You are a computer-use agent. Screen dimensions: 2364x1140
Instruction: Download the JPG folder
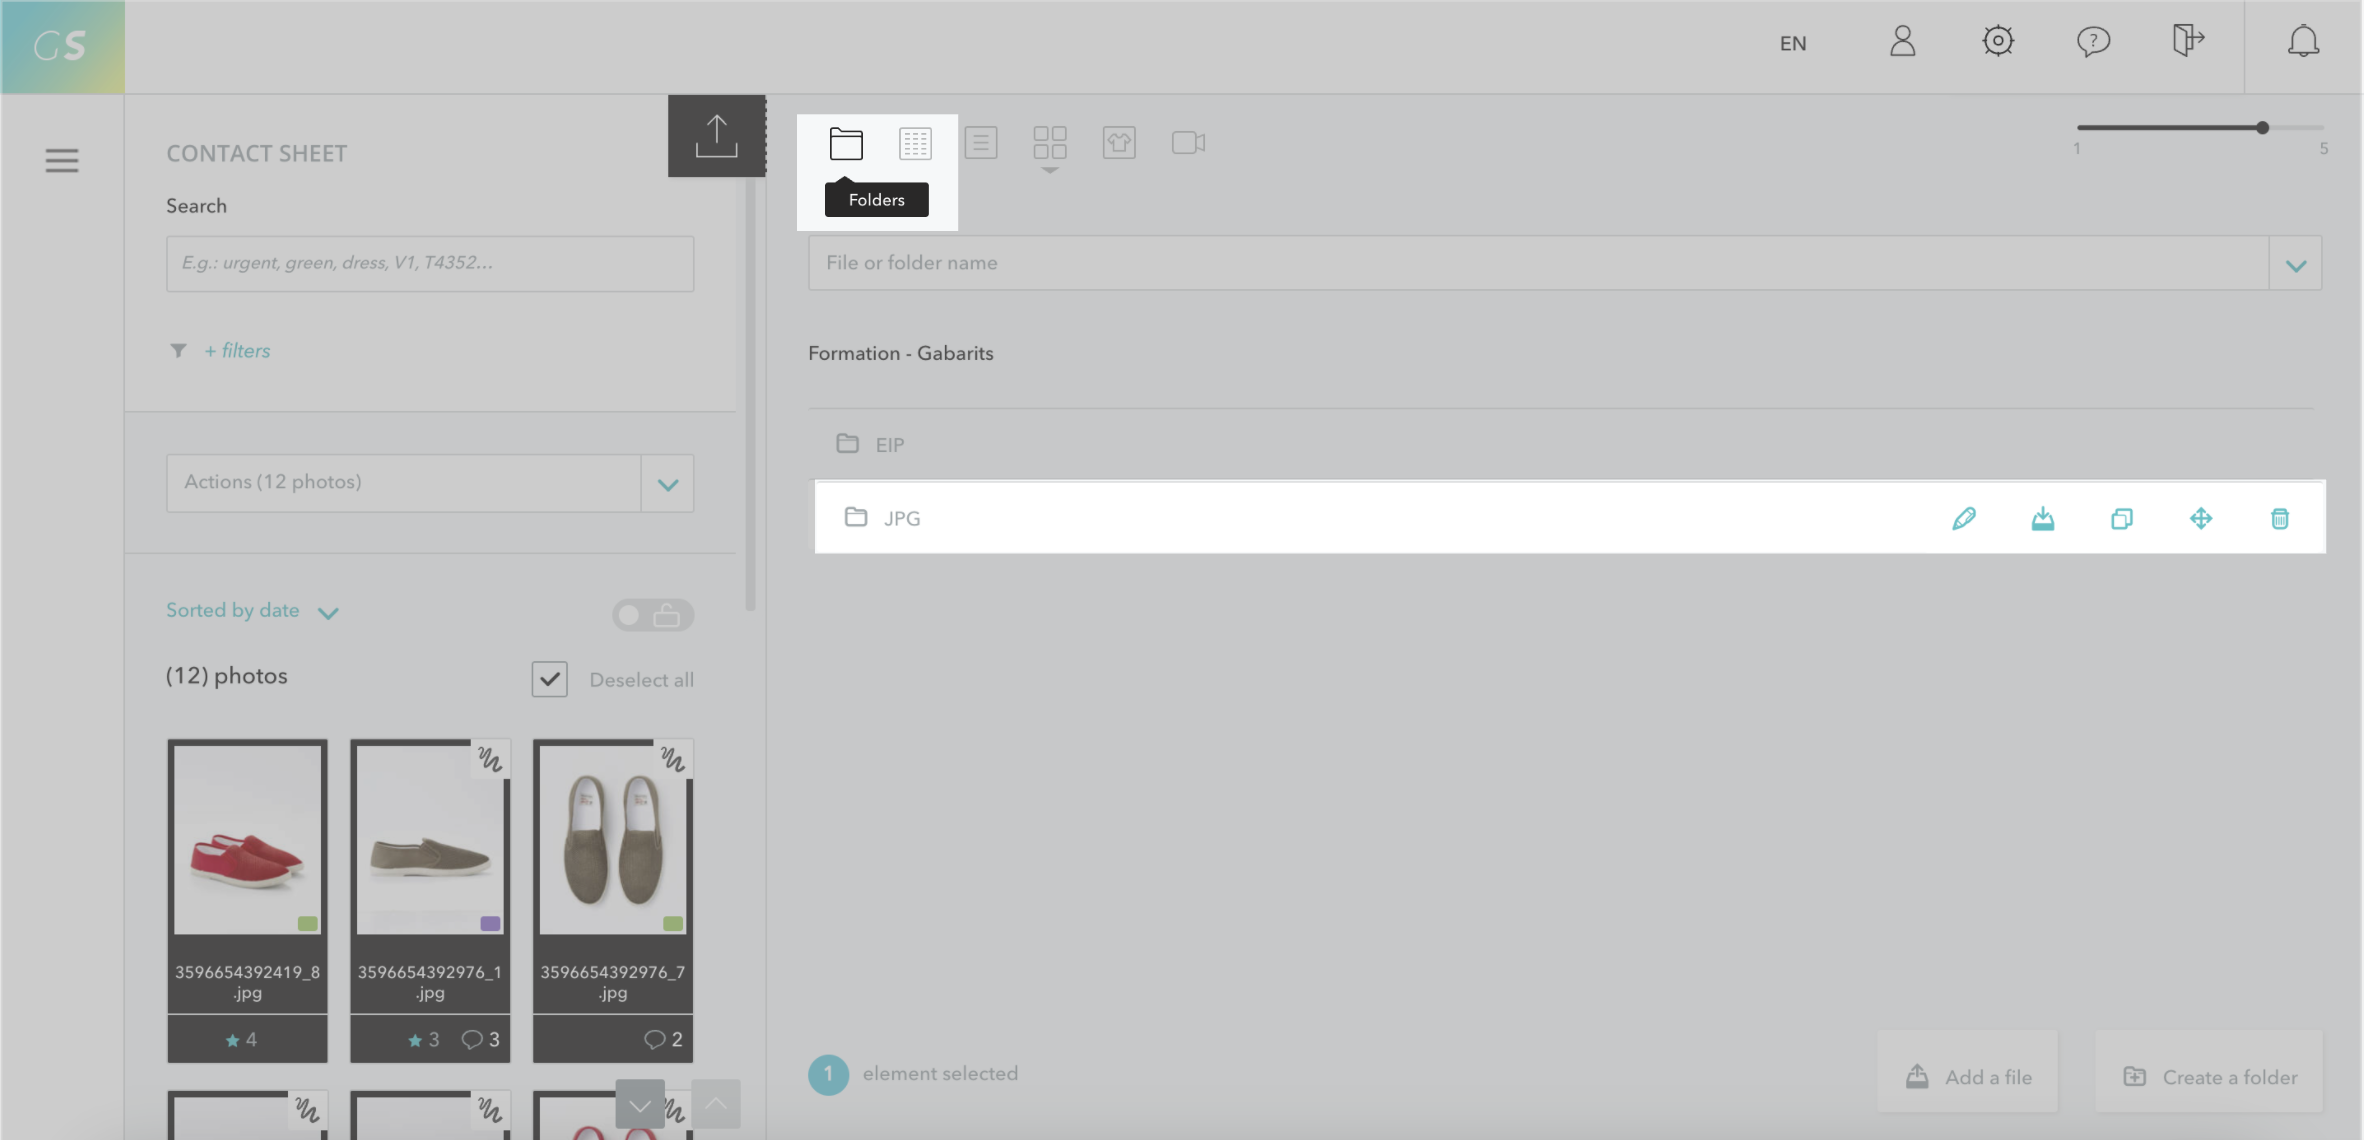tap(2042, 518)
